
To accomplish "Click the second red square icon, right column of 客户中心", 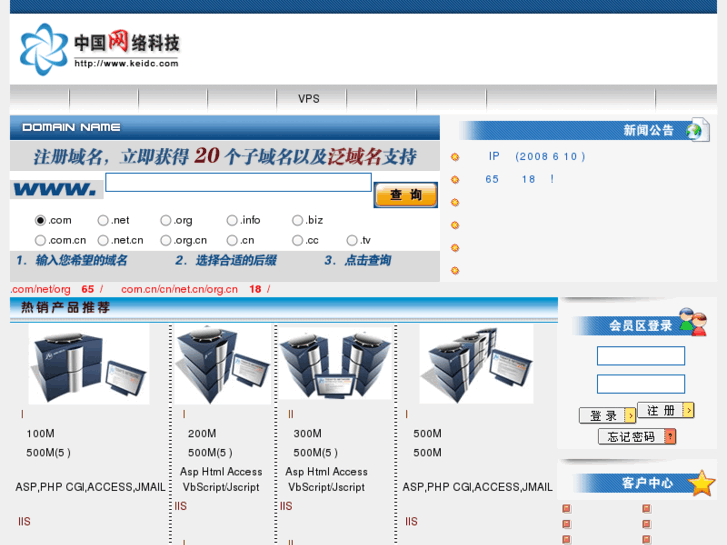I will pyautogui.click(x=647, y=524).
